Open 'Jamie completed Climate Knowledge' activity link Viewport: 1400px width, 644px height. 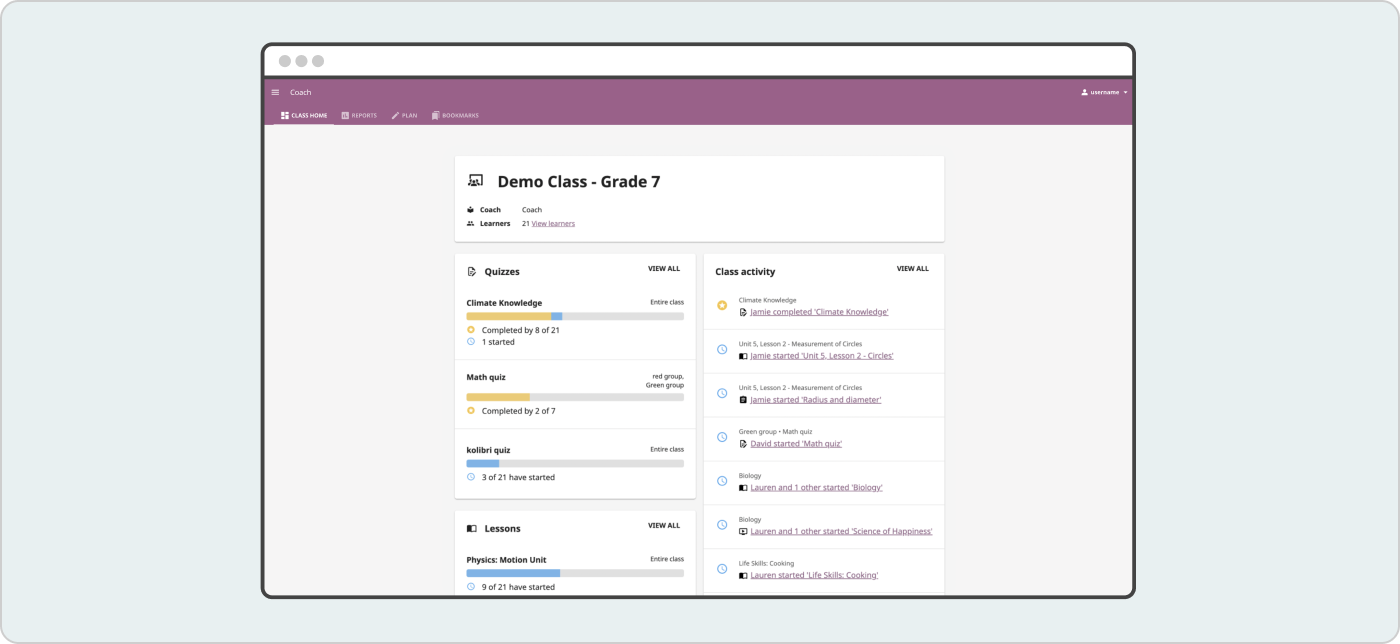[821, 311]
